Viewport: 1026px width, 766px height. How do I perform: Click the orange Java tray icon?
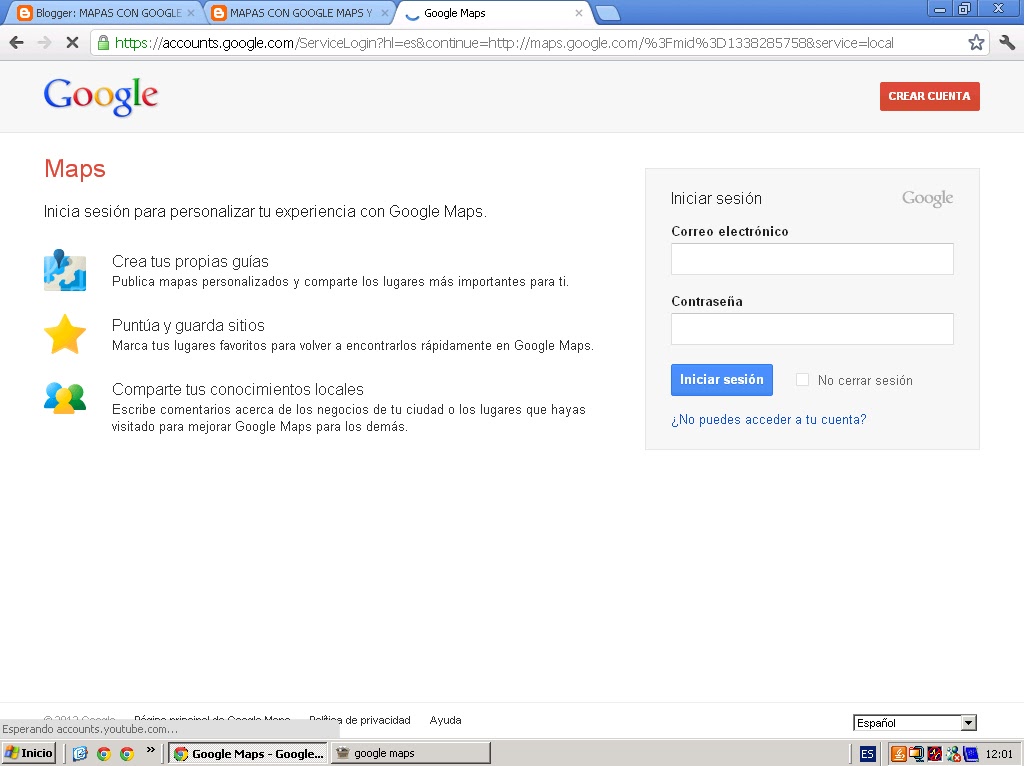[898, 754]
